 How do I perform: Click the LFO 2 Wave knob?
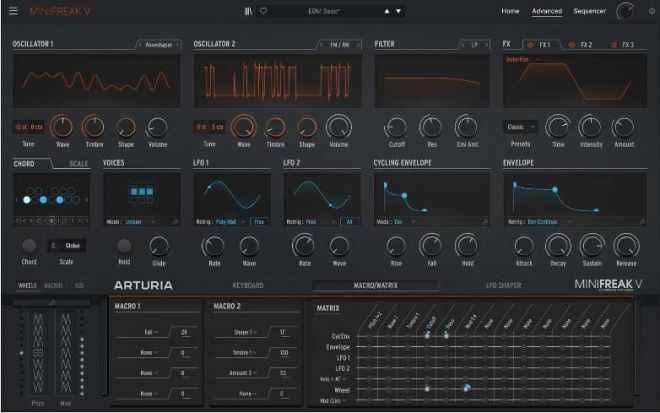click(339, 246)
